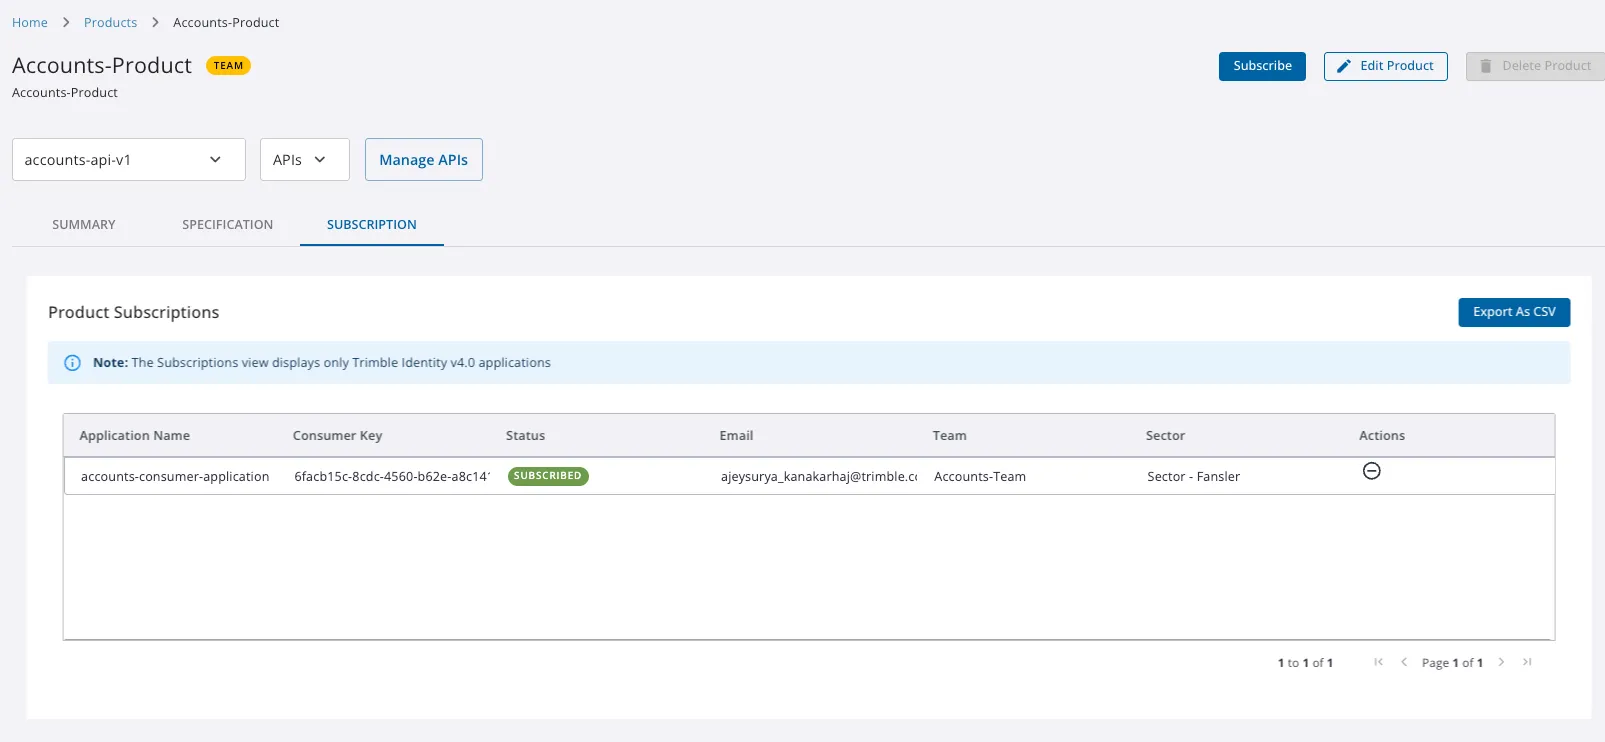Go to the previous page arrow
Screen dimensions: 1605x742
pos(1404,662)
